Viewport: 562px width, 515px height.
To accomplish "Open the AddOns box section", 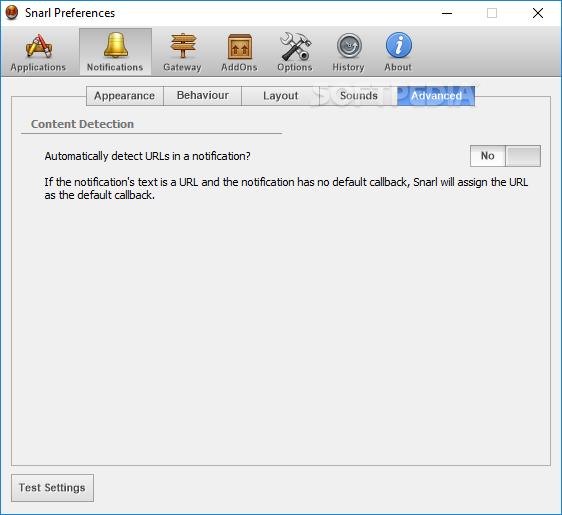I will pyautogui.click(x=239, y=52).
